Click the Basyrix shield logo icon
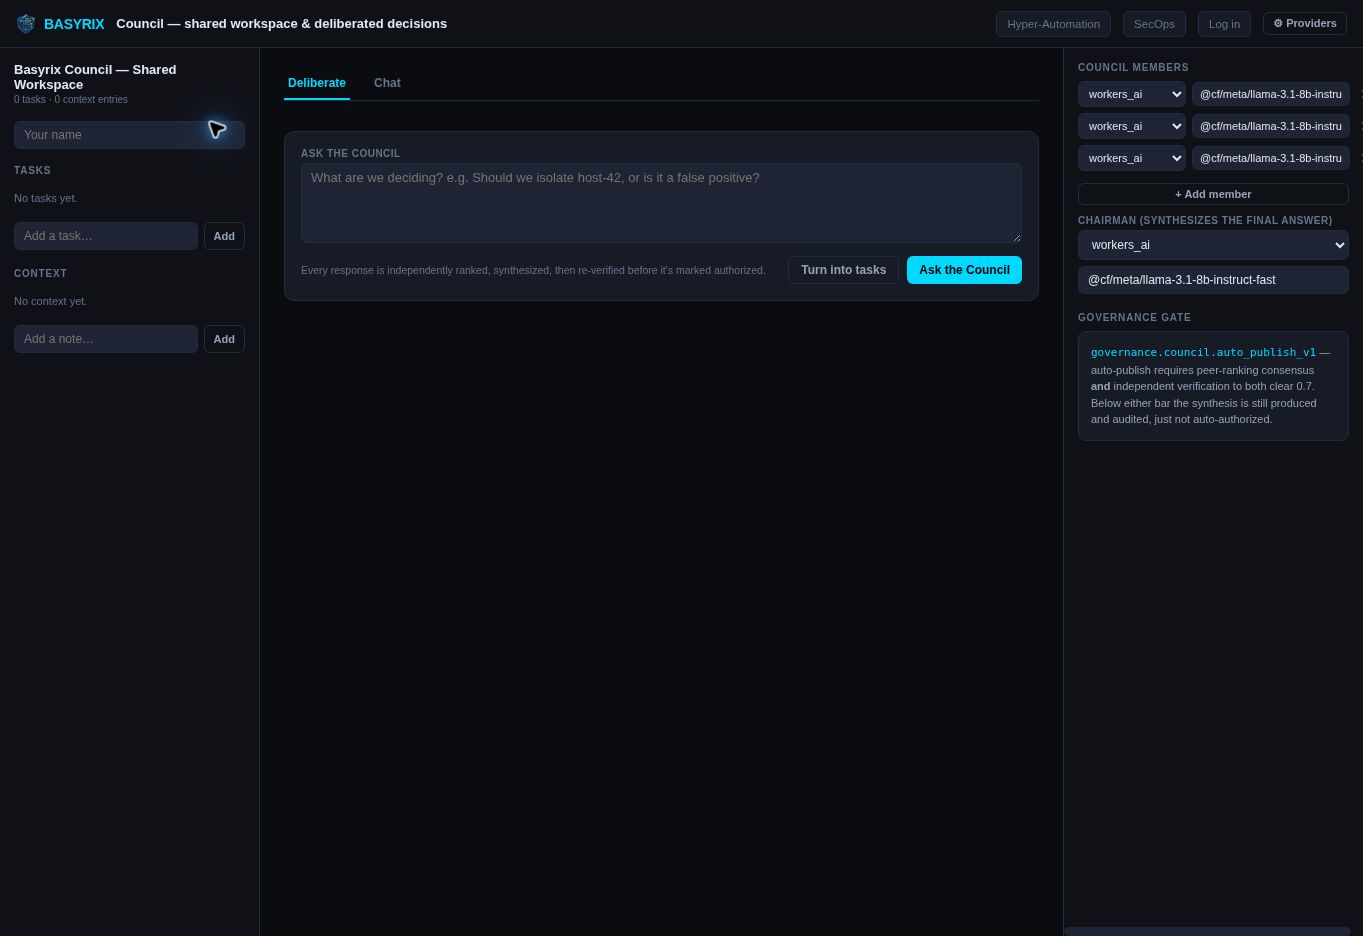This screenshot has height=936, width=1363. (26, 24)
